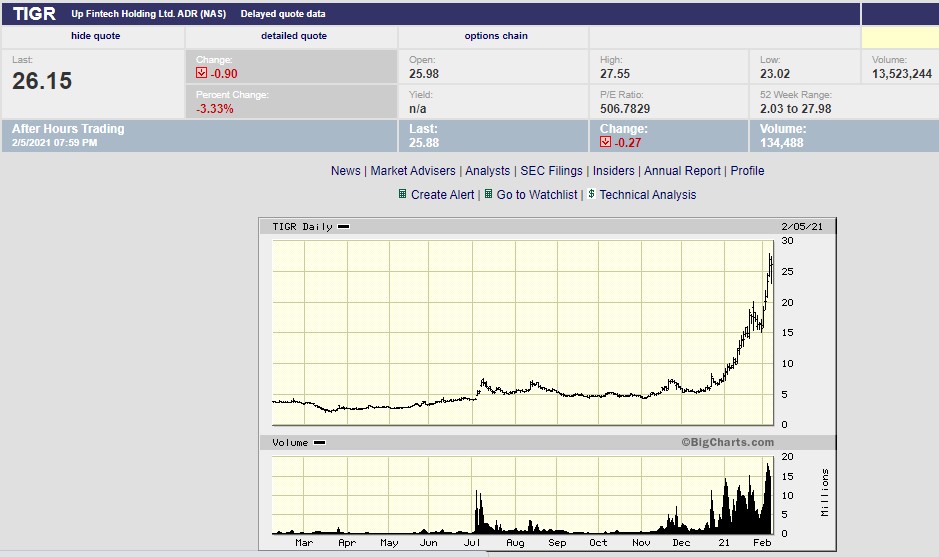Screen dimensions: 939x557
Task: Click the 'Technical Analysis' text link
Action: (x=648, y=195)
